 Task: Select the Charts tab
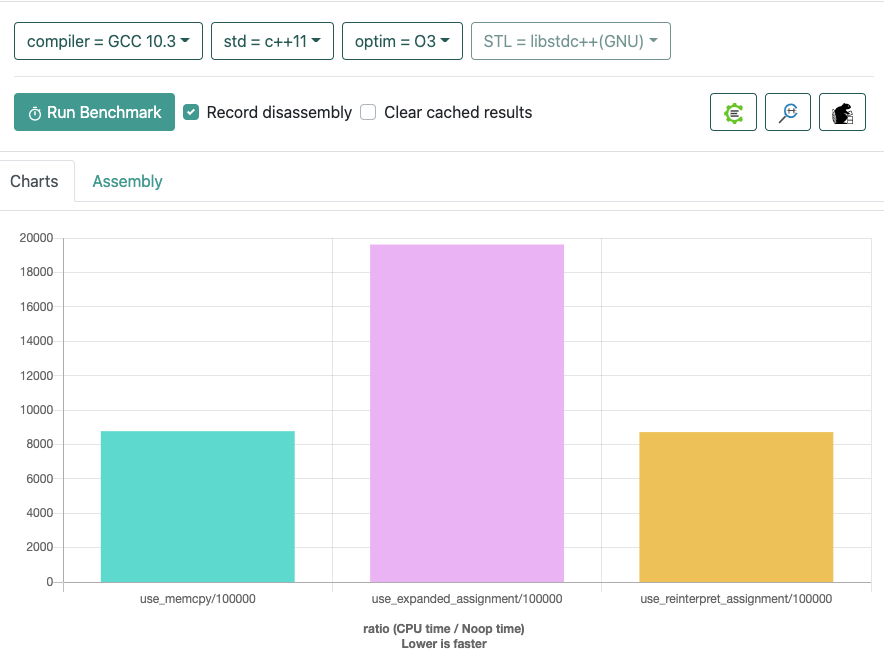pos(34,181)
